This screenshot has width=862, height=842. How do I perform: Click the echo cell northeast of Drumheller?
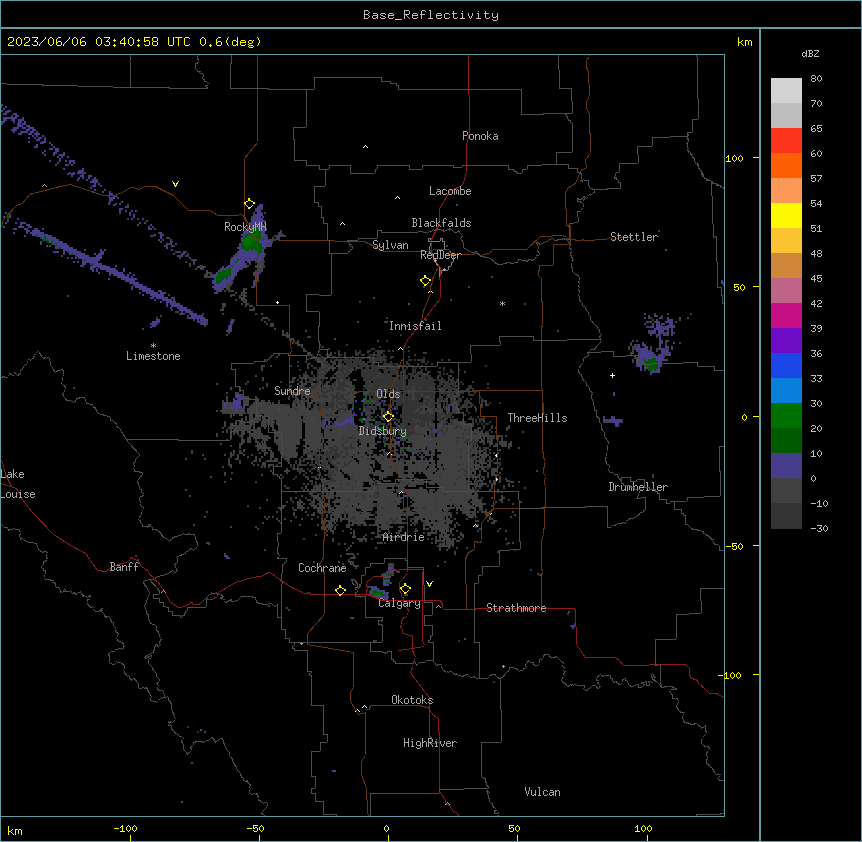(x=651, y=363)
